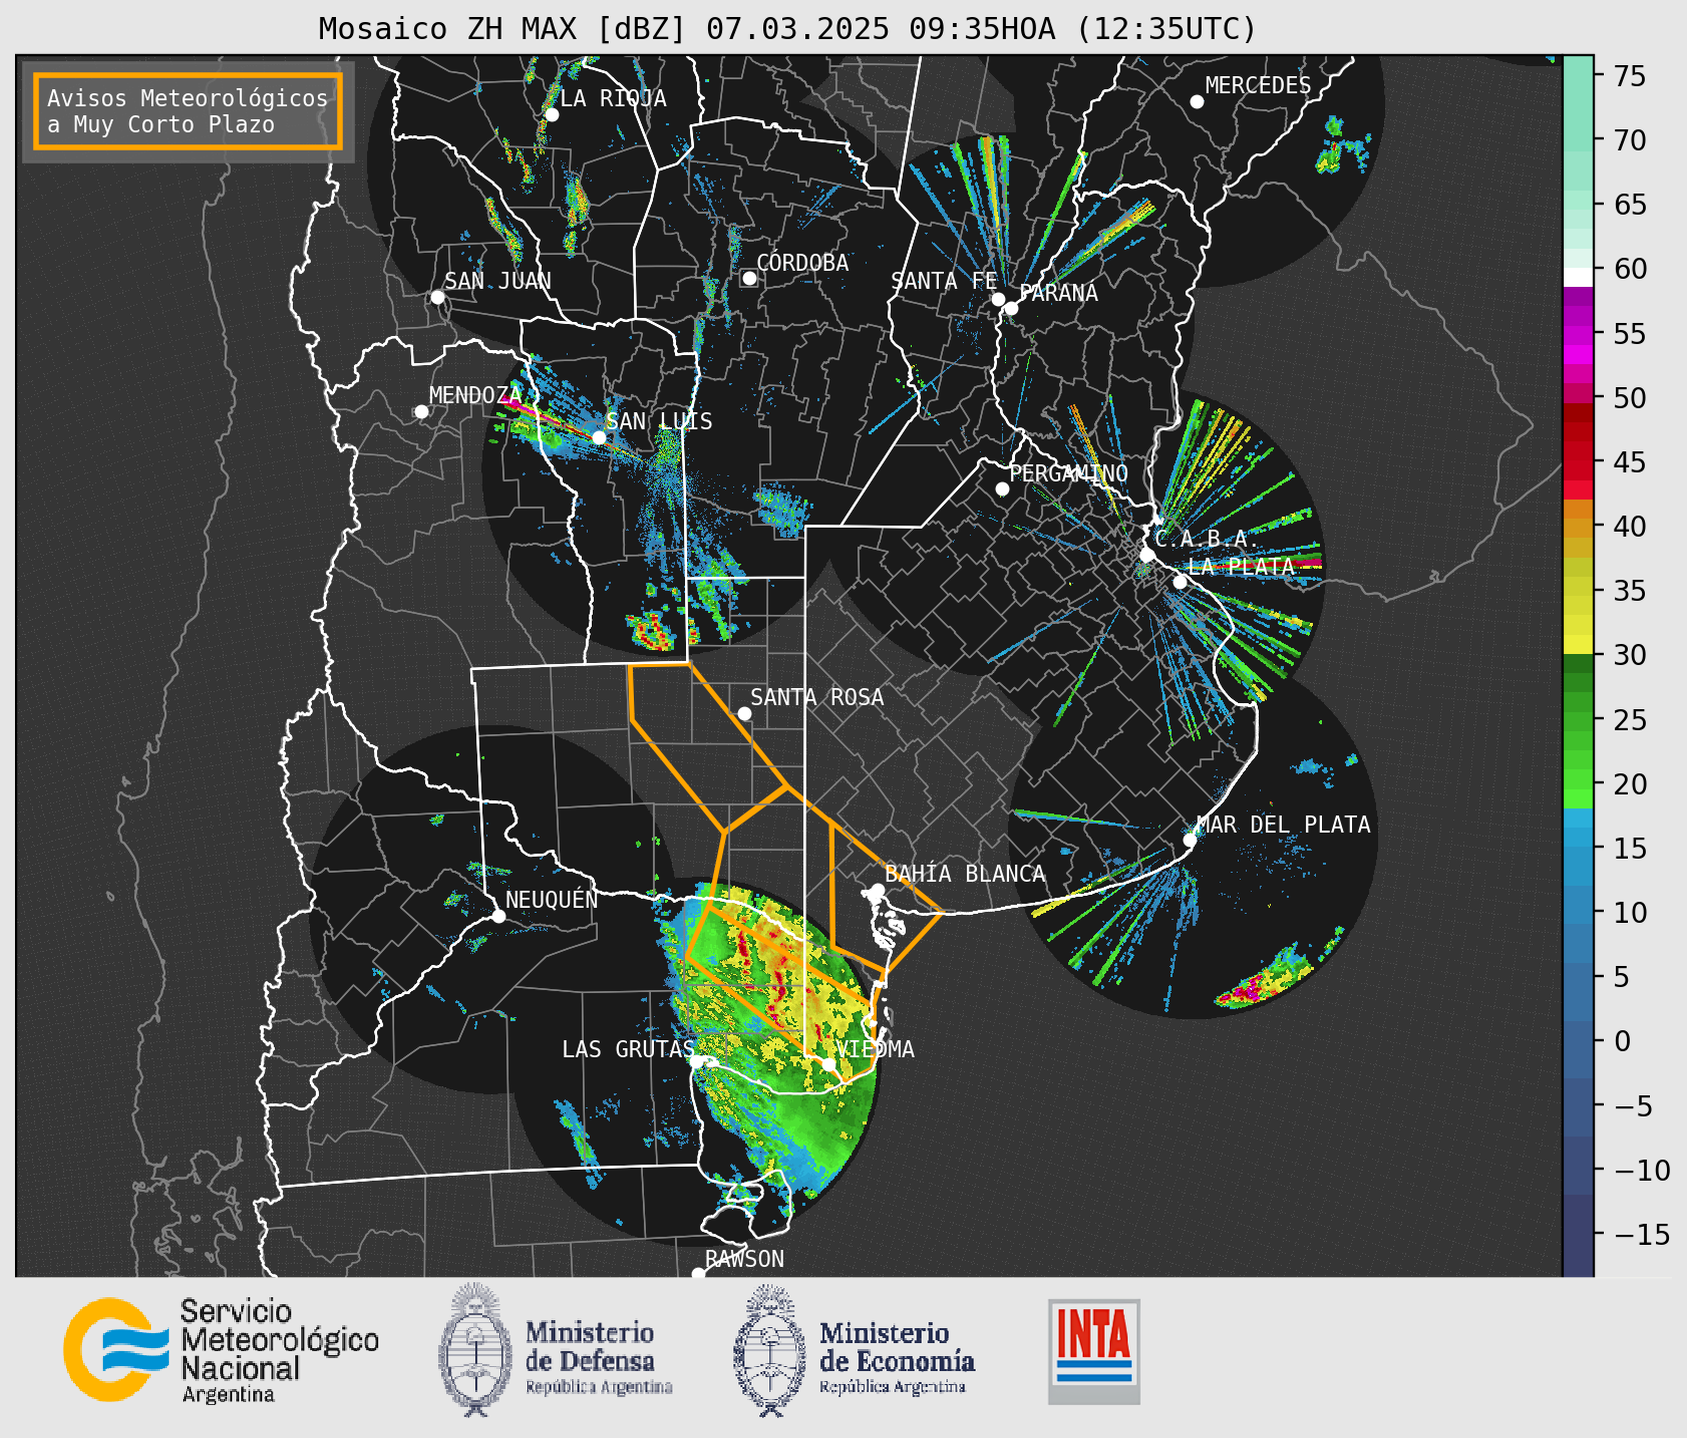The width and height of the screenshot is (1687, 1438).
Task: Click the SANTA ROSA city marker dot
Action: (744, 713)
